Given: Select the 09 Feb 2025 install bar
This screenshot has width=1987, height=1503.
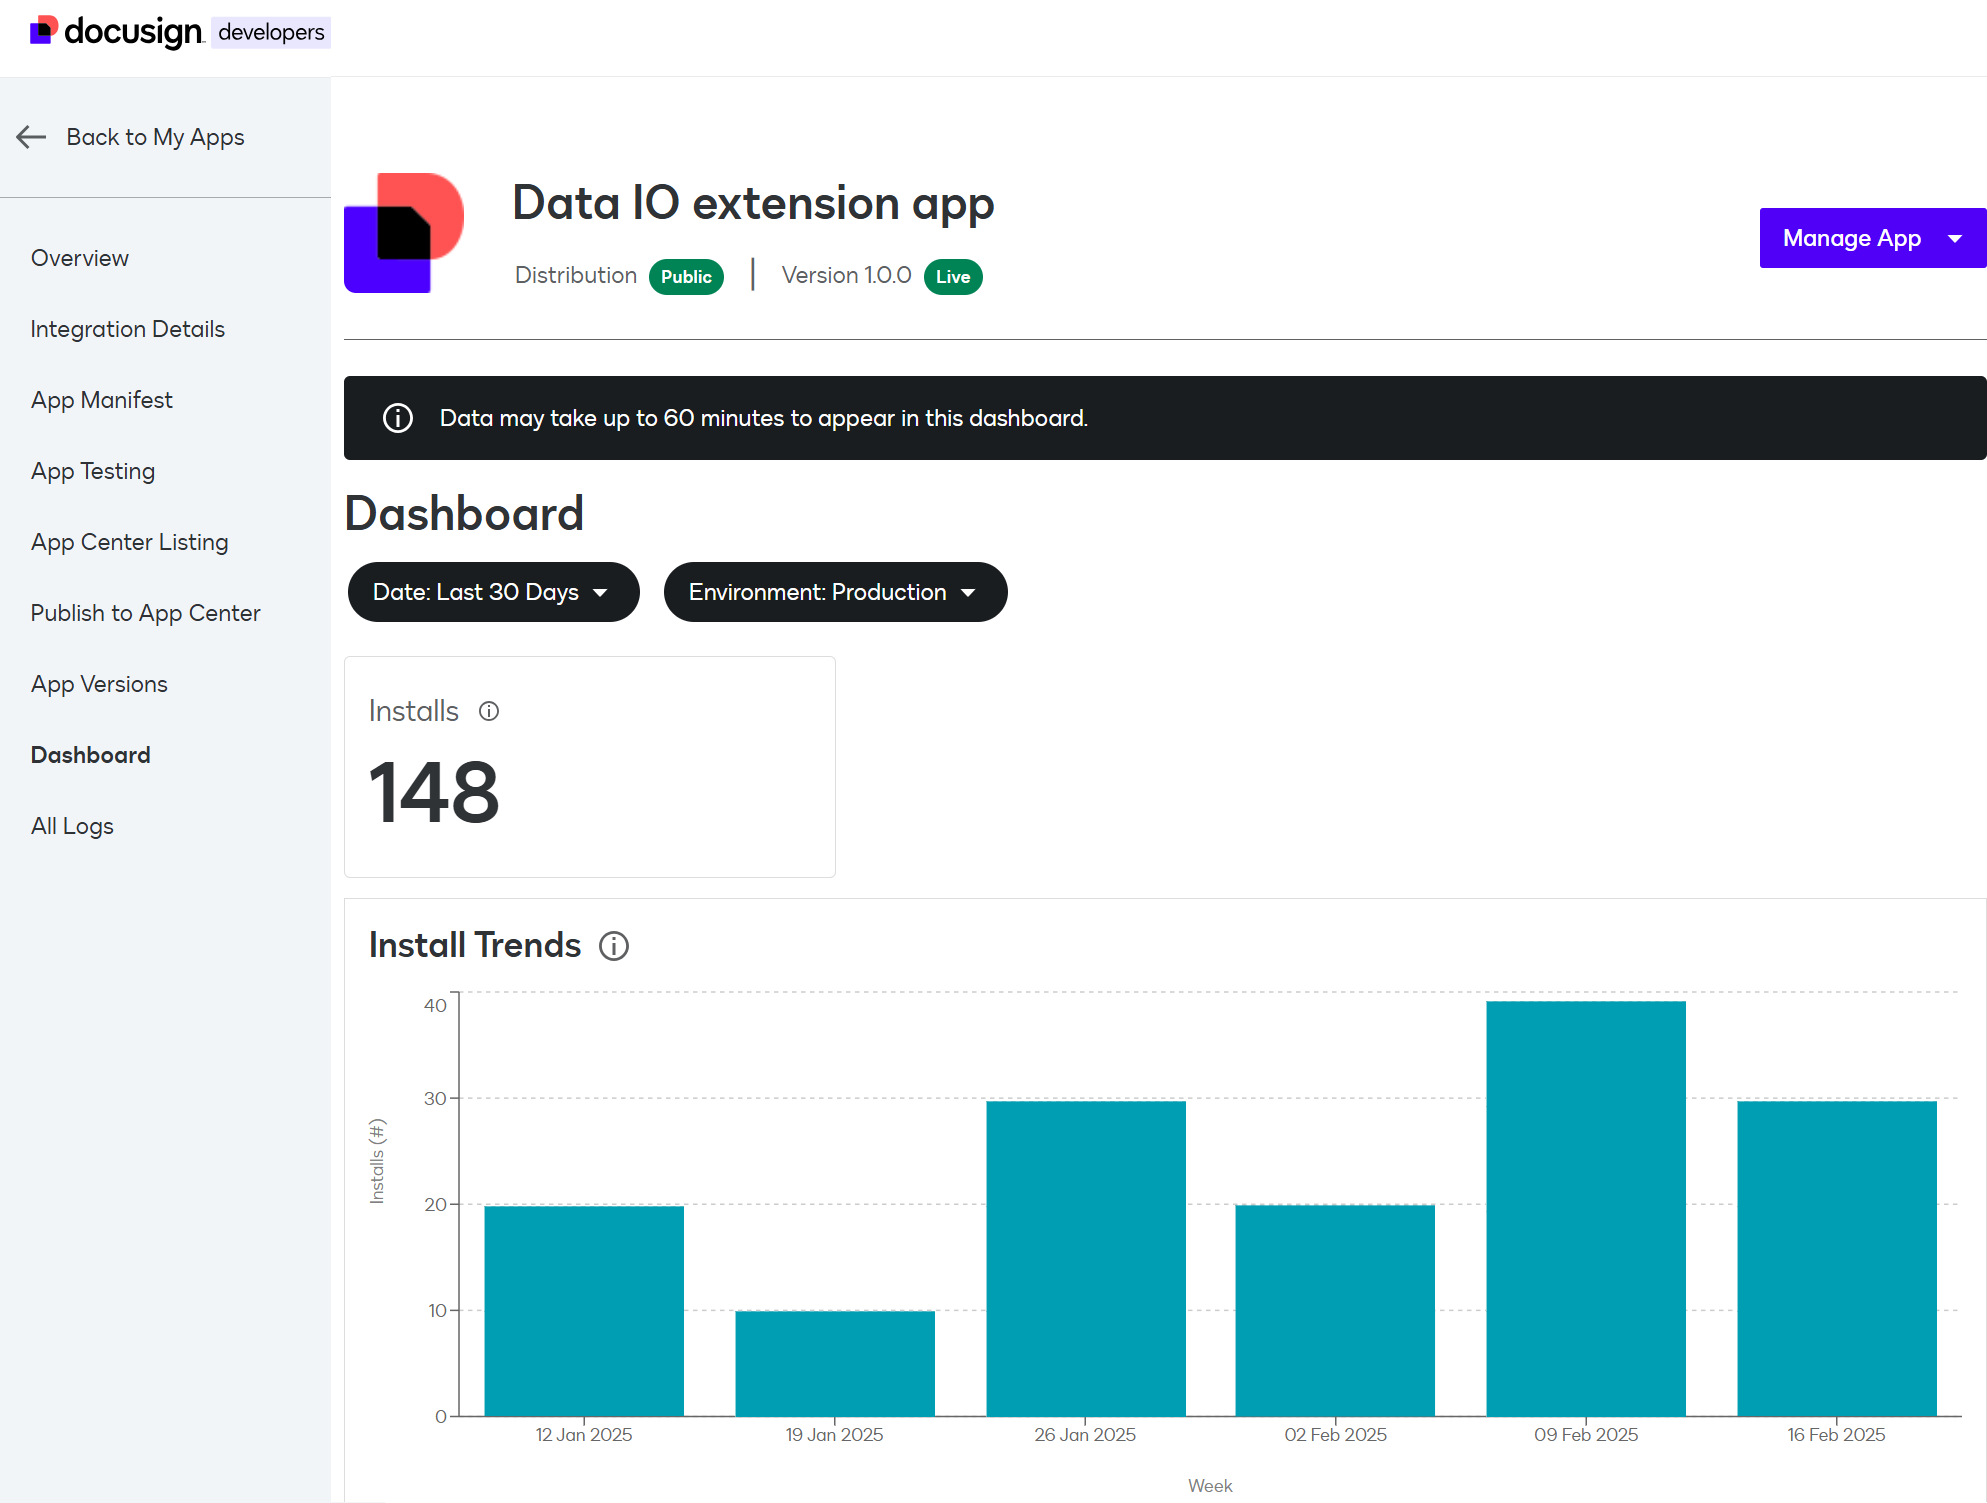Looking at the screenshot, I should 1585,1200.
